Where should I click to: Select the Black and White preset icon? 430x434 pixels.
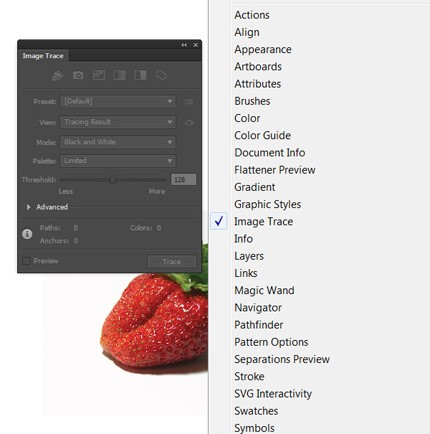140,75
